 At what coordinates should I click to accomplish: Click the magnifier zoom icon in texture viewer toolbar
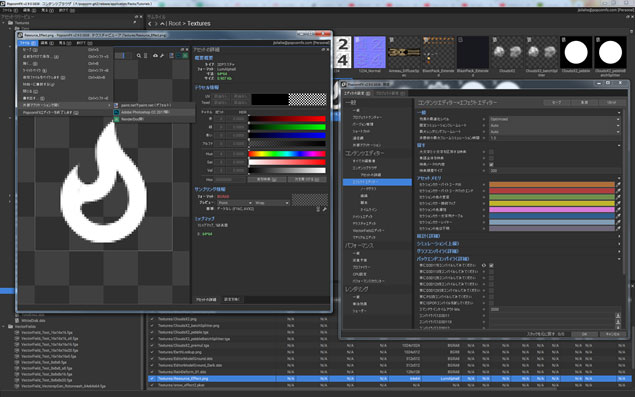[139, 55]
